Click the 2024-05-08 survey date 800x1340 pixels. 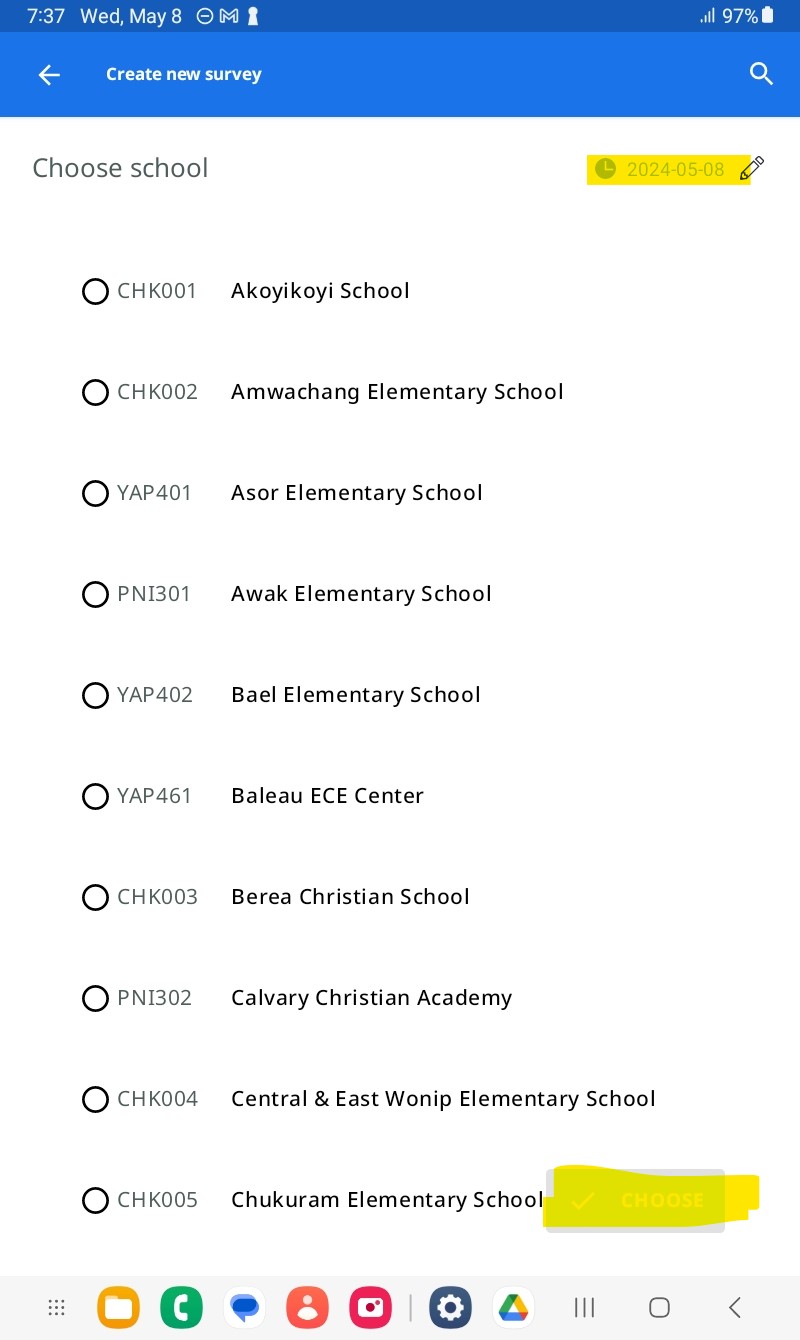674,169
